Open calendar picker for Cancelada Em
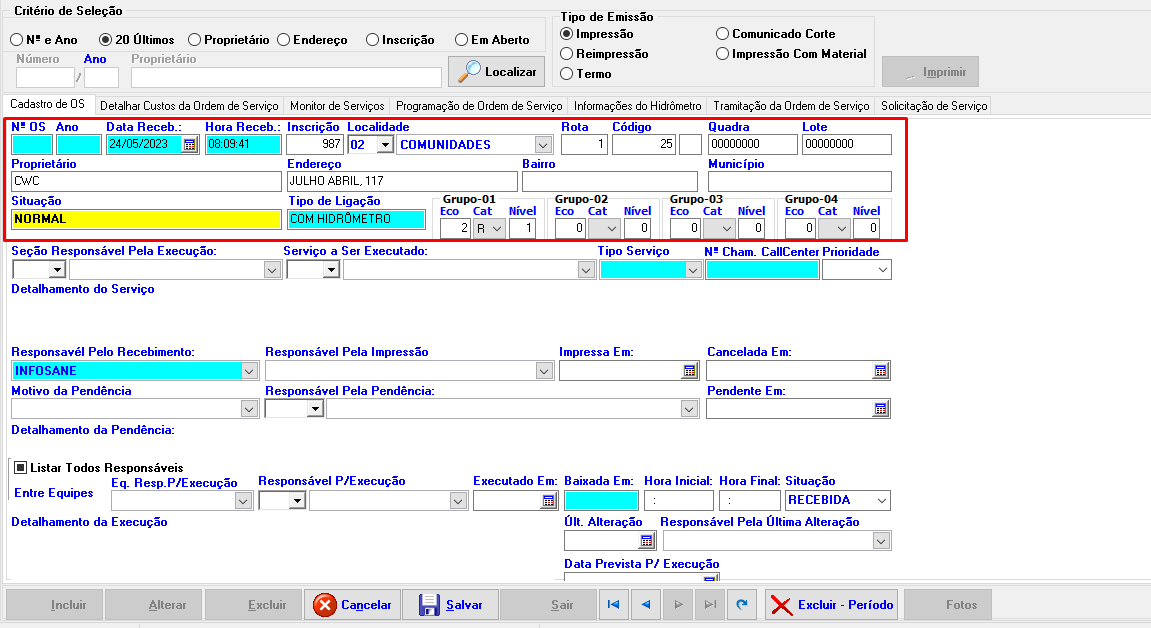Image resolution: width=1151 pixels, height=628 pixels. pyautogui.click(x=880, y=371)
